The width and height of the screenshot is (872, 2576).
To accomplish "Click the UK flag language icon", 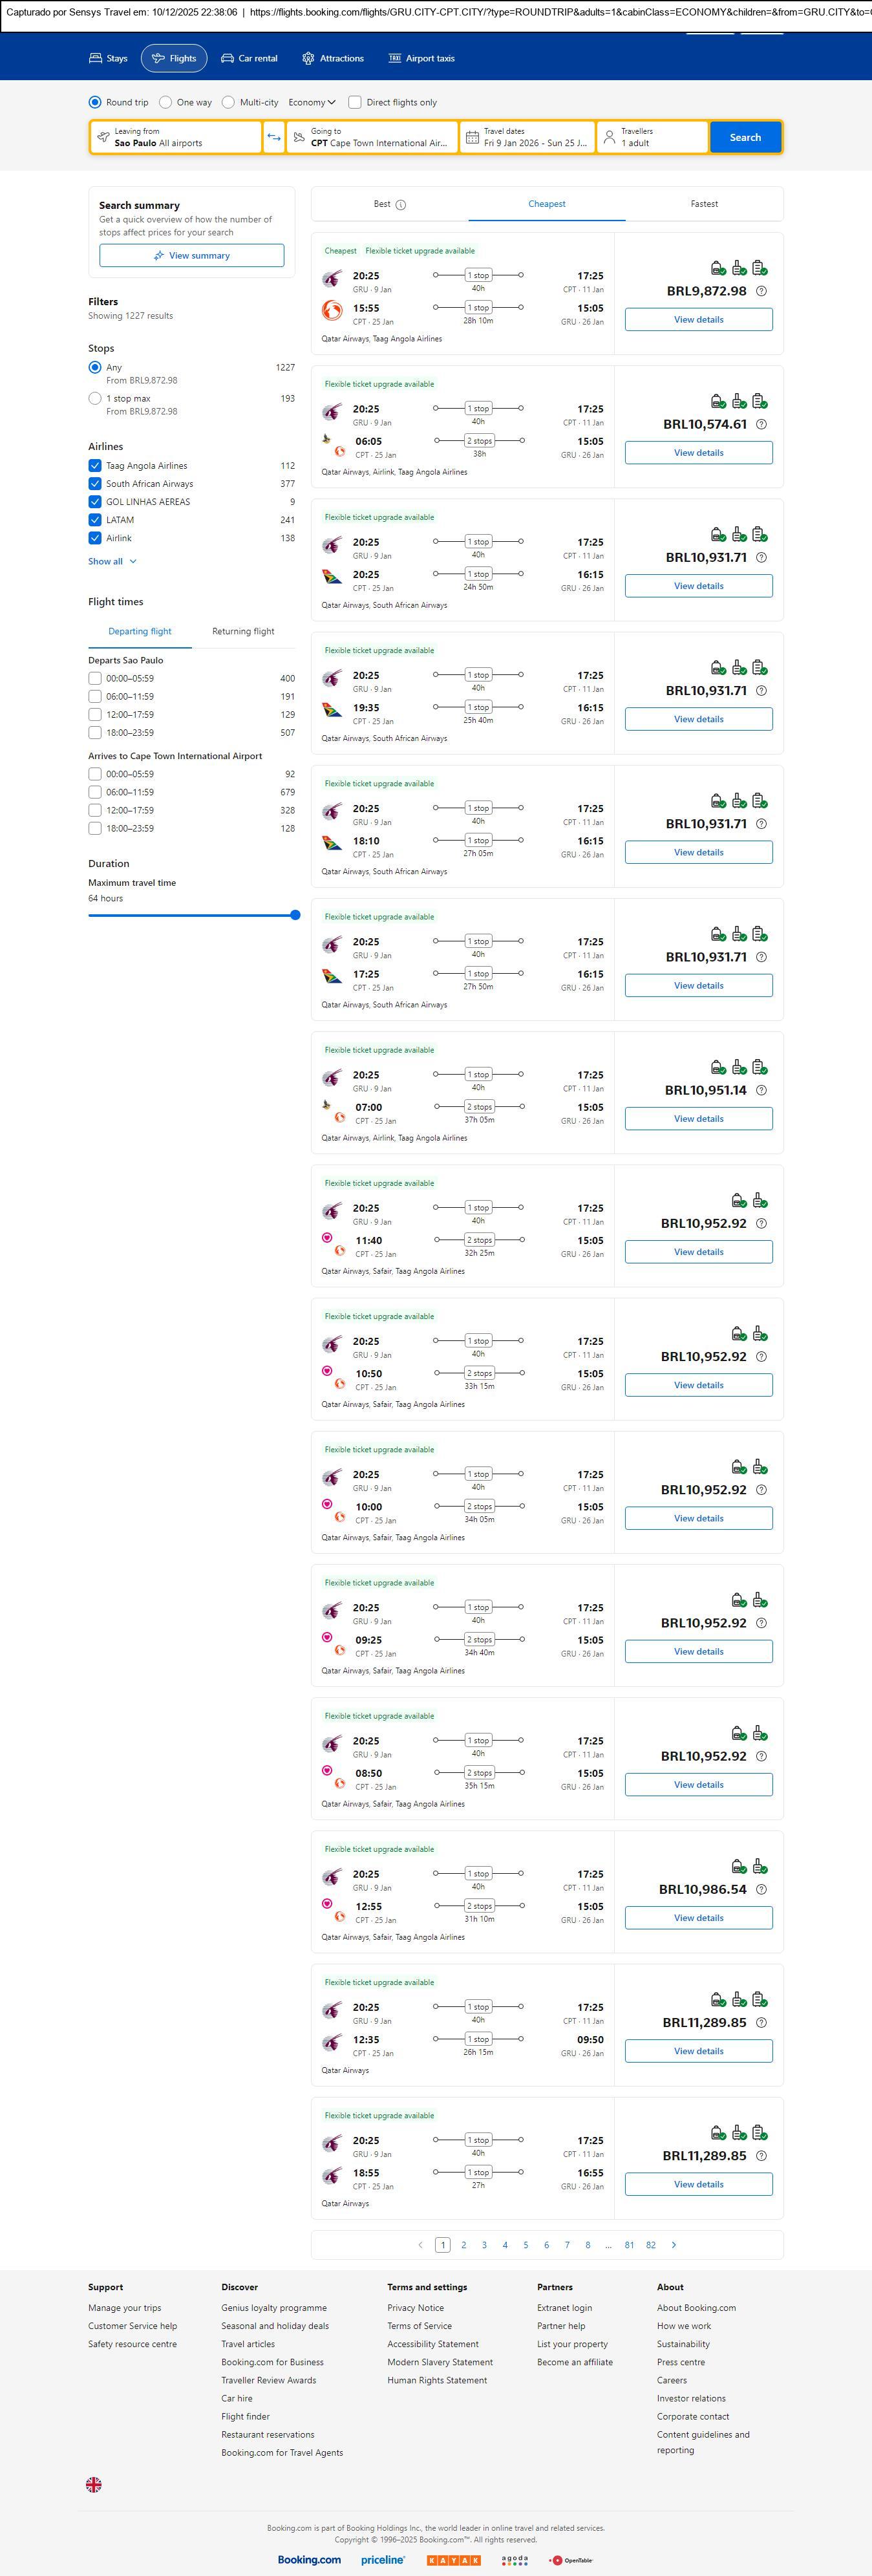I will tap(94, 2484).
